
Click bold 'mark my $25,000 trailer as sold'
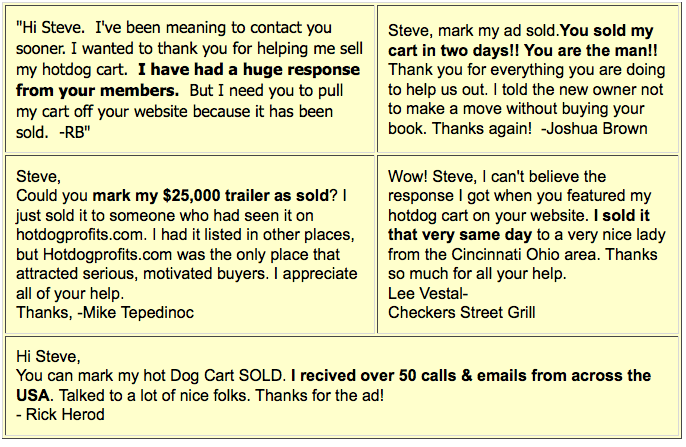(x=210, y=196)
